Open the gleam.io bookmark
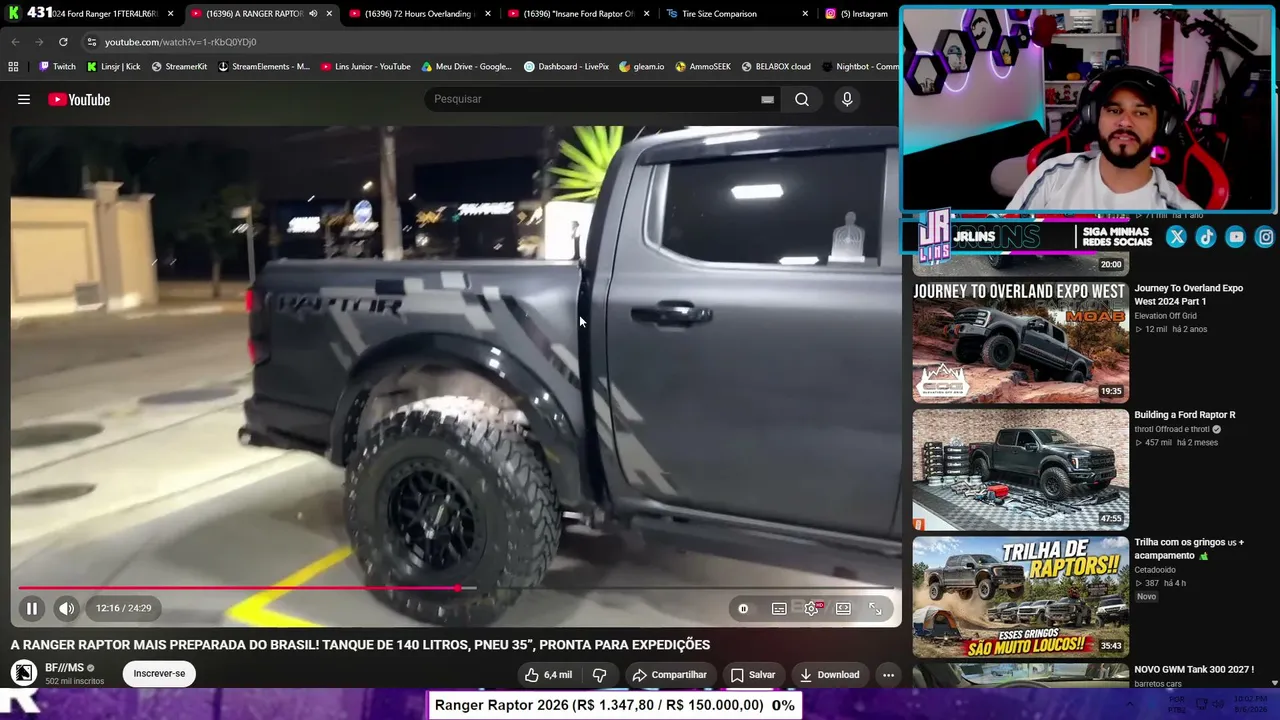 [x=642, y=67]
